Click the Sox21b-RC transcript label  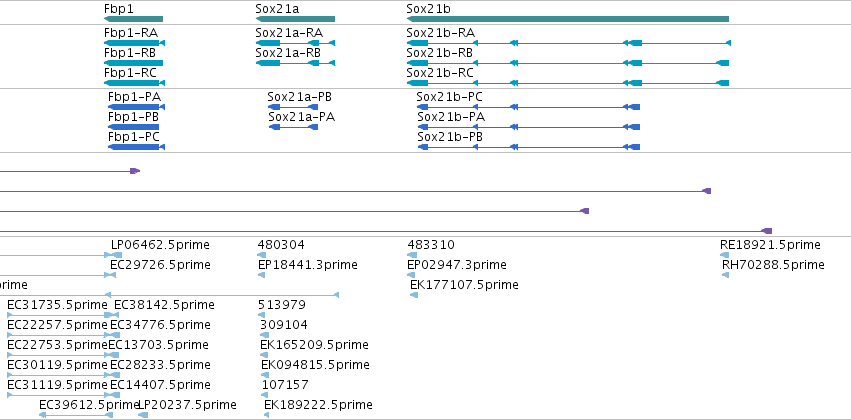(x=440, y=73)
